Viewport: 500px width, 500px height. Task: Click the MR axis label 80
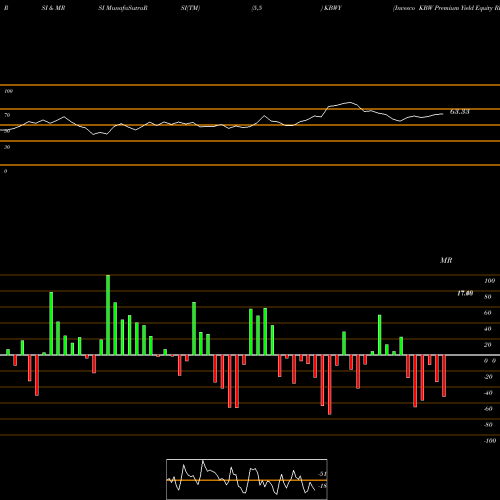pyautogui.click(x=488, y=297)
